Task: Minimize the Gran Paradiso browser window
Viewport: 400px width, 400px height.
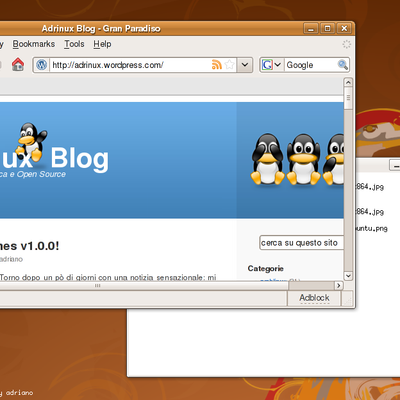Action: tap(311, 29)
